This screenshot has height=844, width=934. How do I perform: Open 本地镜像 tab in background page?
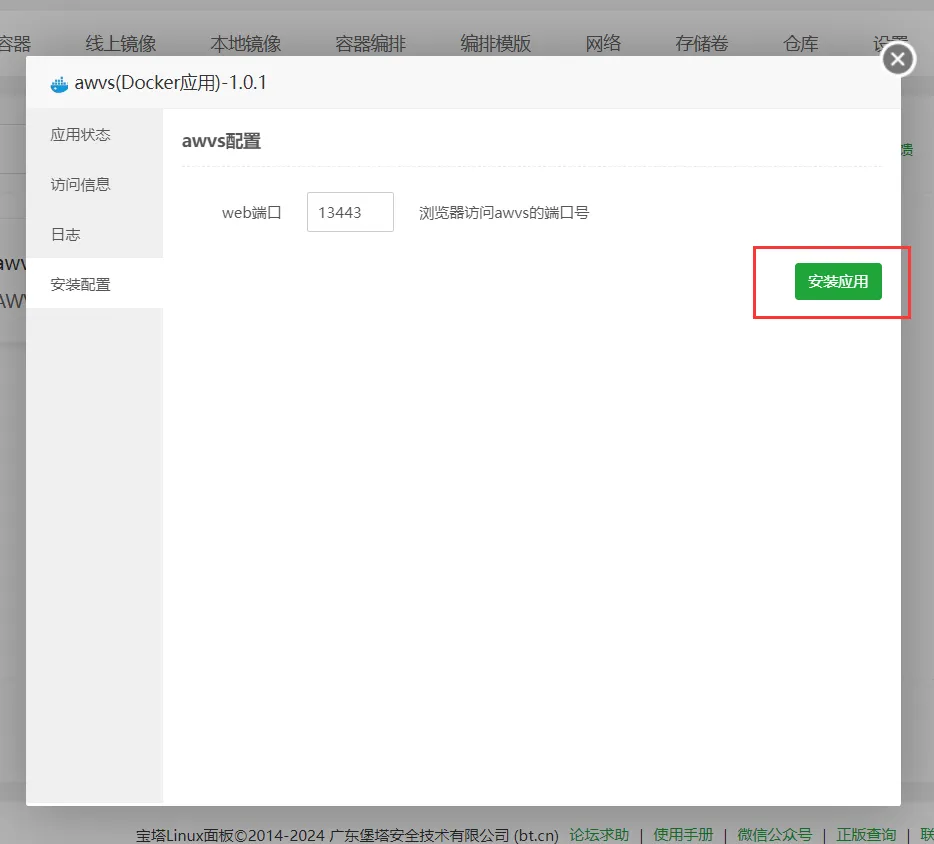[x=245, y=43]
